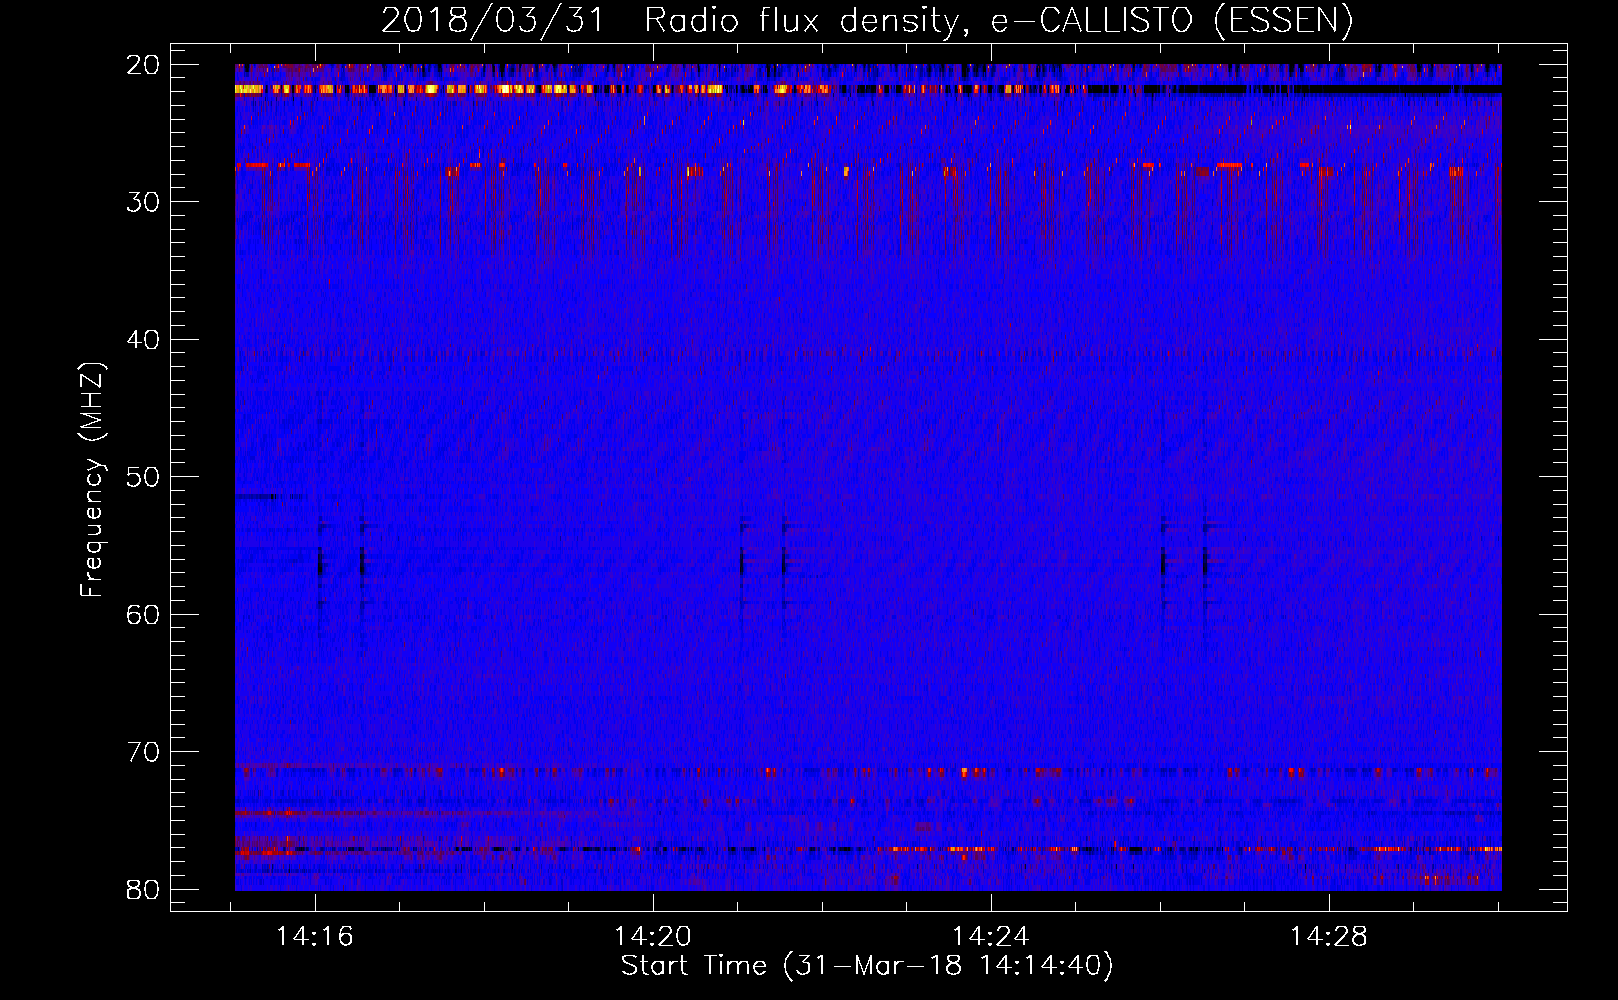The width and height of the screenshot is (1618, 1000).
Task: Pick the 50 MHz frequency tick label
Action: coord(144,477)
